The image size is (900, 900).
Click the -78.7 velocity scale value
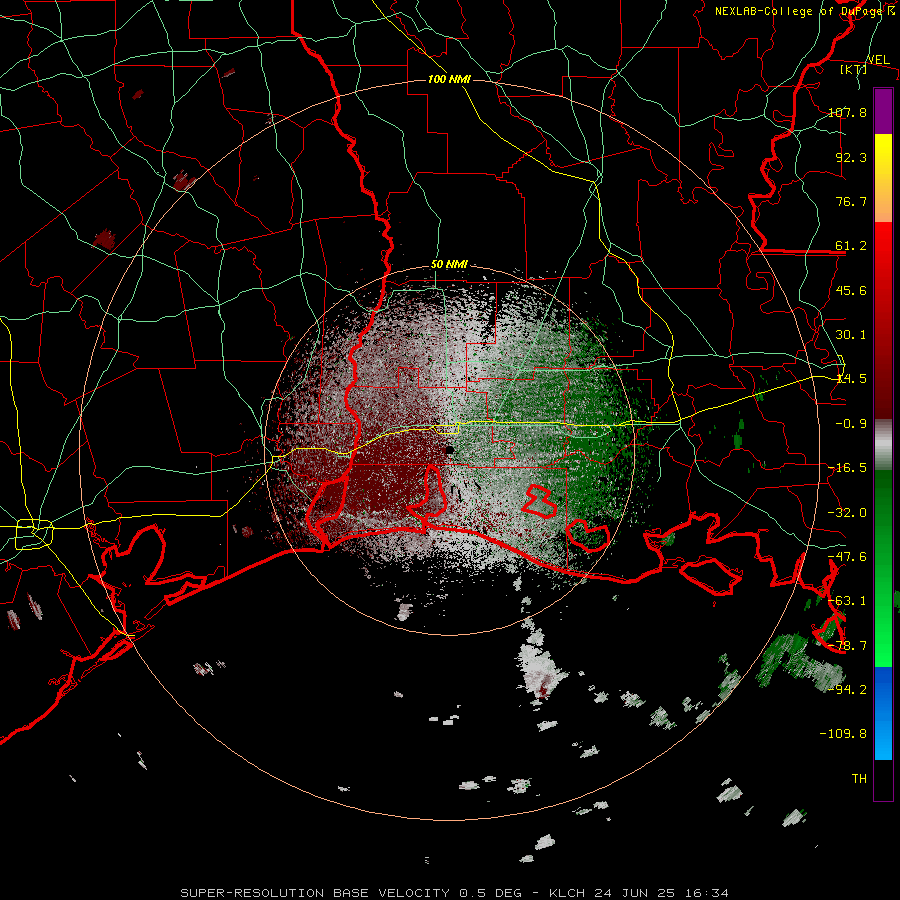click(847, 646)
